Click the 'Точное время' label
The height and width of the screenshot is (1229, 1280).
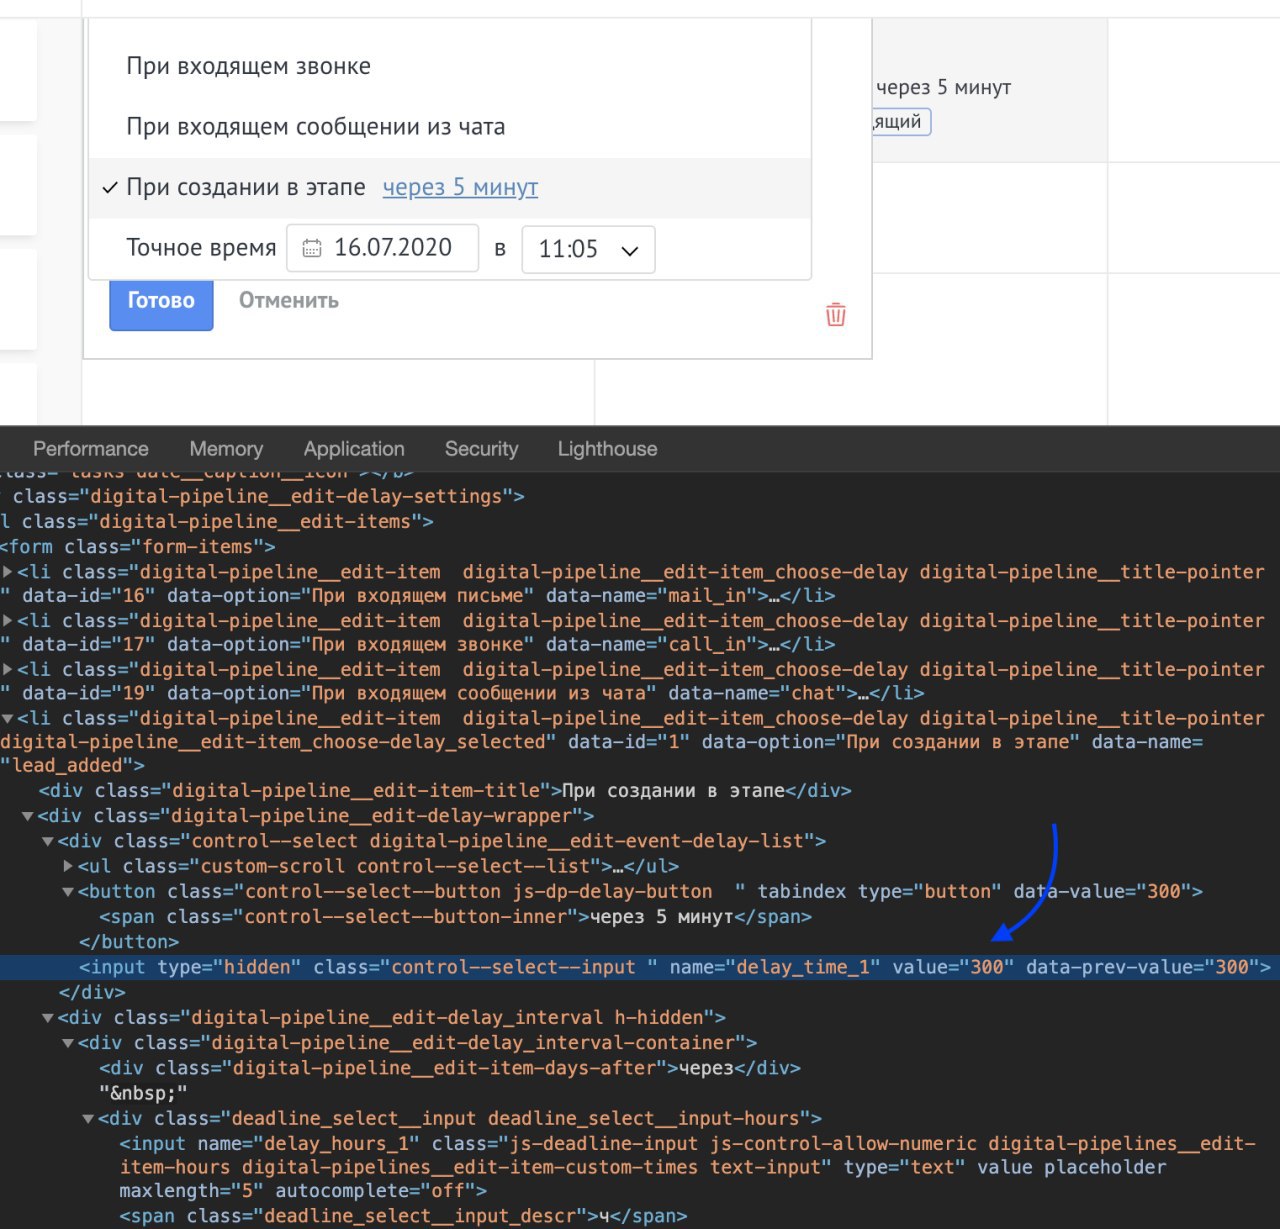[201, 248]
